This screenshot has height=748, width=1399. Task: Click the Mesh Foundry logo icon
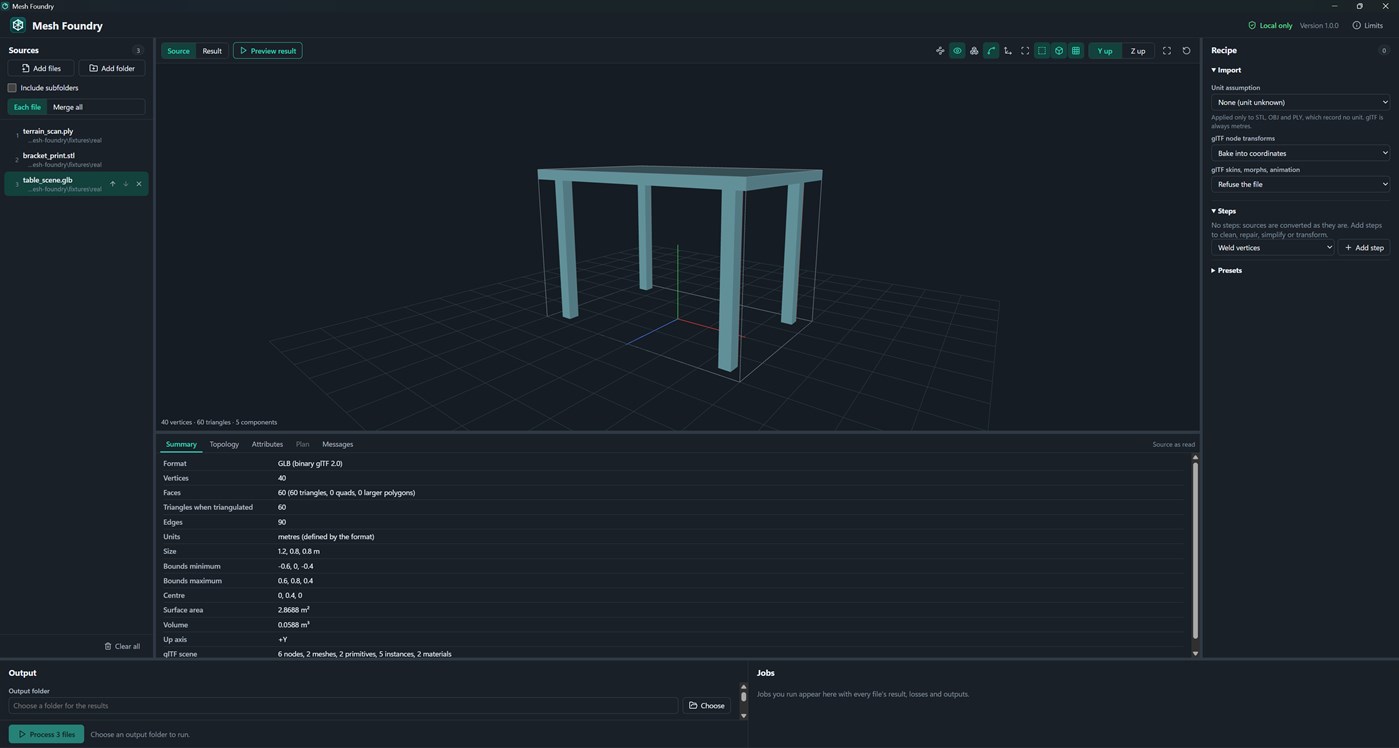coord(18,25)
